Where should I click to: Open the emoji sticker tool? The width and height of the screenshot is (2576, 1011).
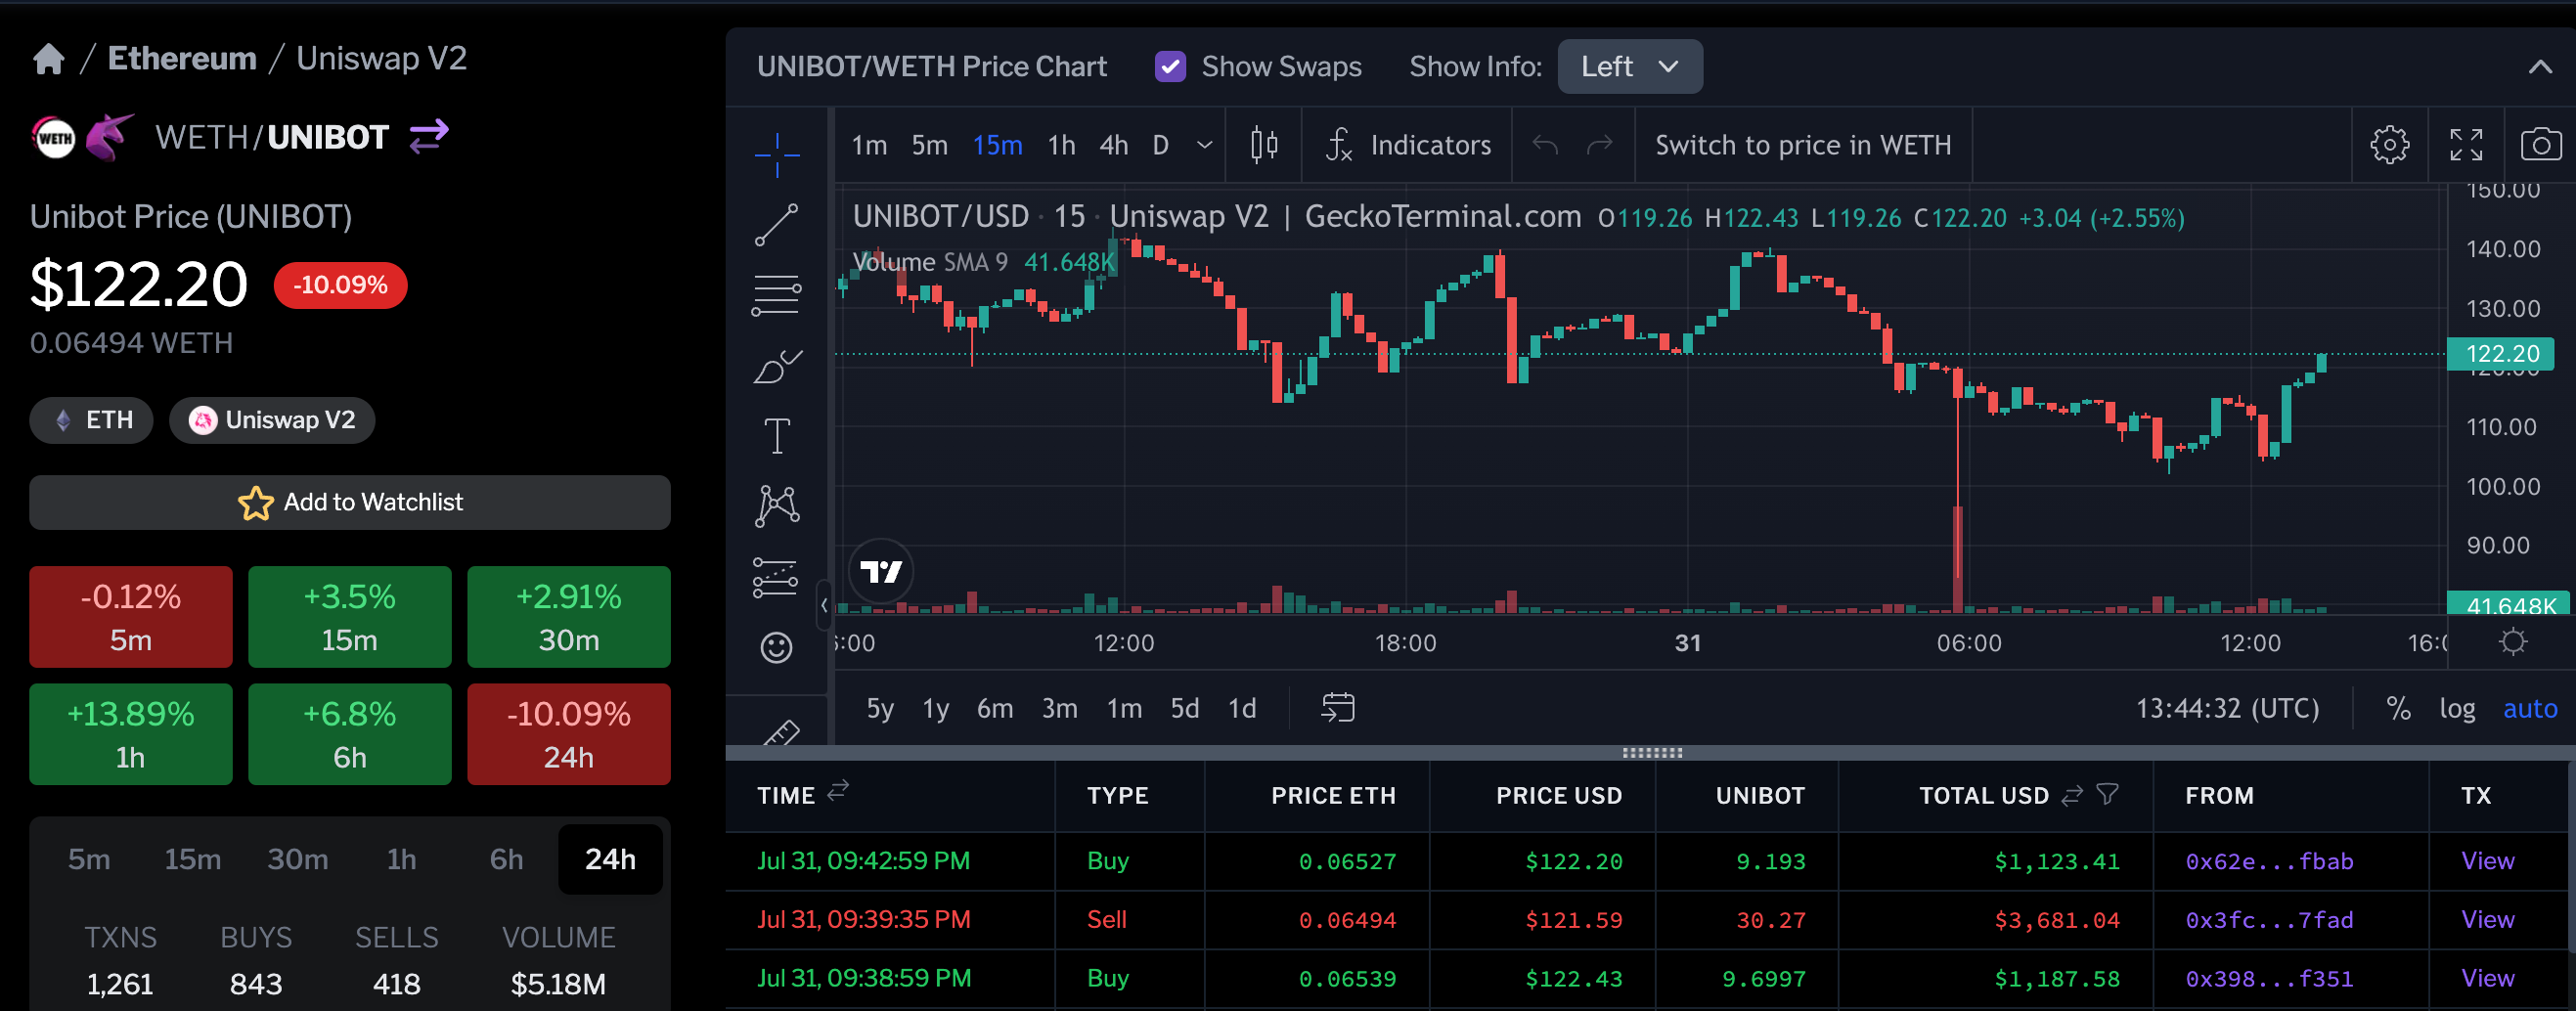coord(776,647)
